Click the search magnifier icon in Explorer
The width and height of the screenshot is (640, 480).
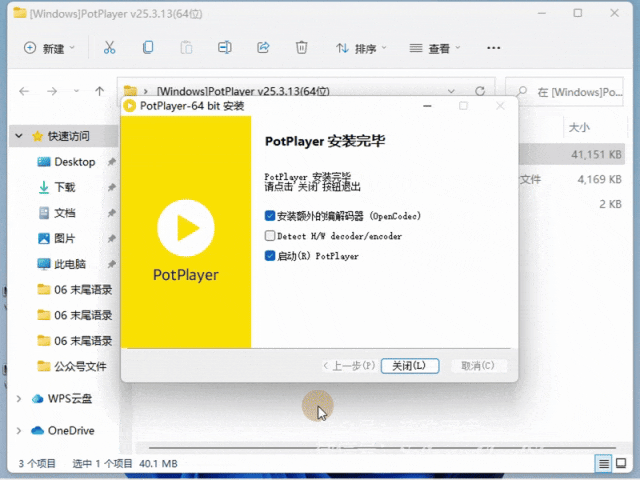(521, 91)
